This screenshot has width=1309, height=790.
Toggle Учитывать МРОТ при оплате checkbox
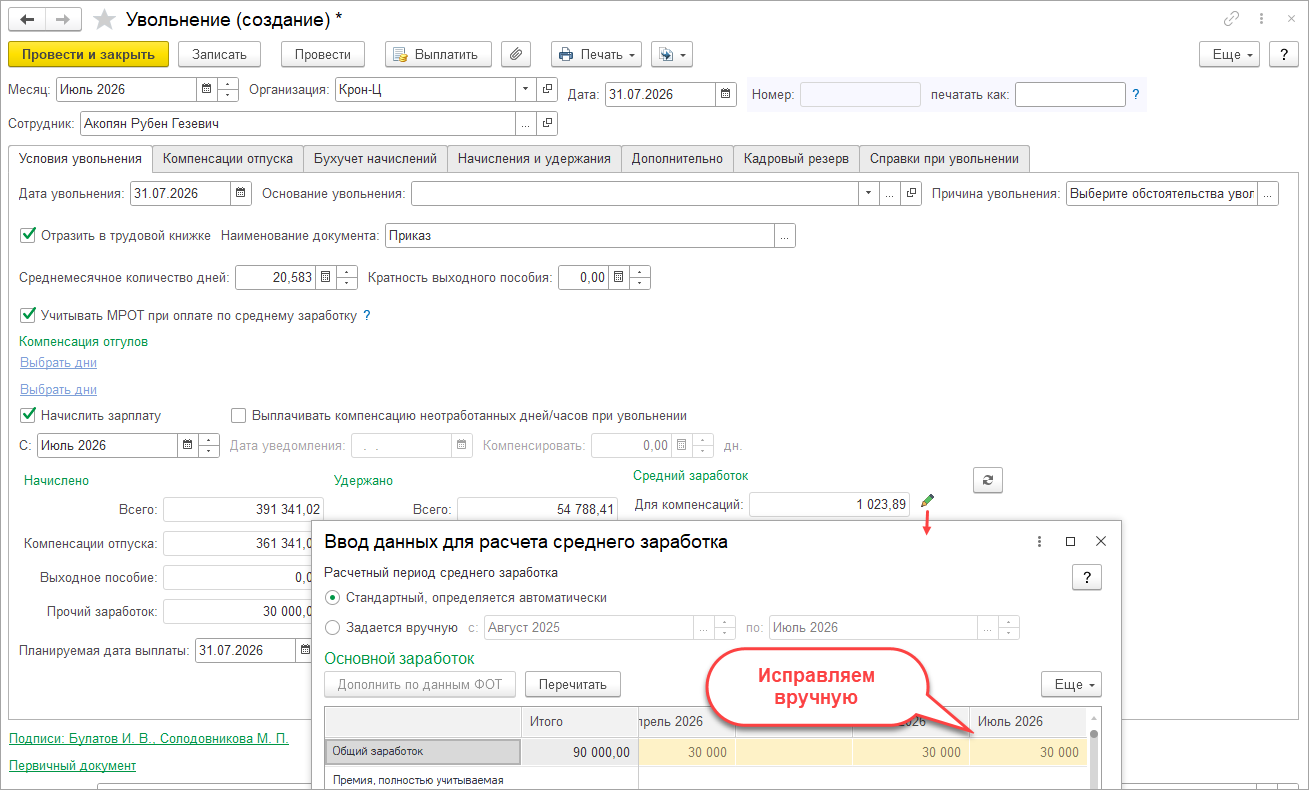[x=28, y=315]
